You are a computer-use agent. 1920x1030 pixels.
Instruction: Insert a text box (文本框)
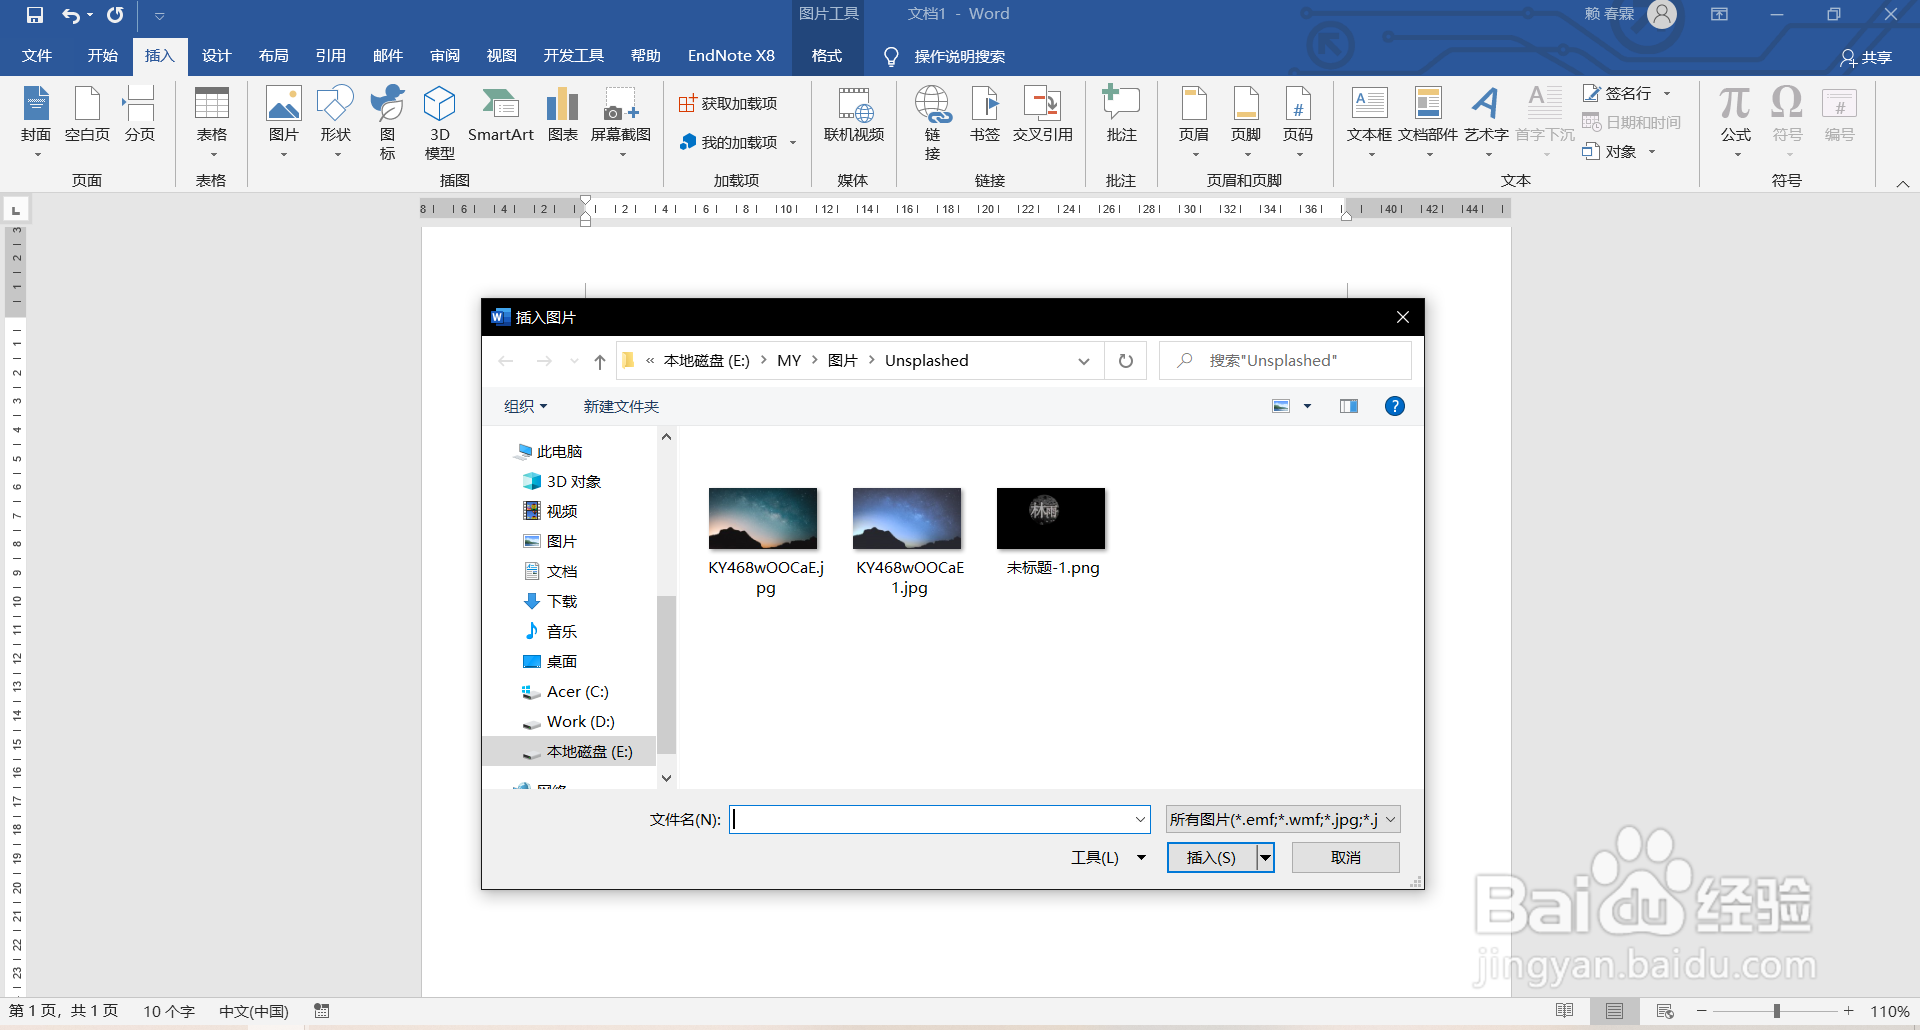coord(1369,122)
